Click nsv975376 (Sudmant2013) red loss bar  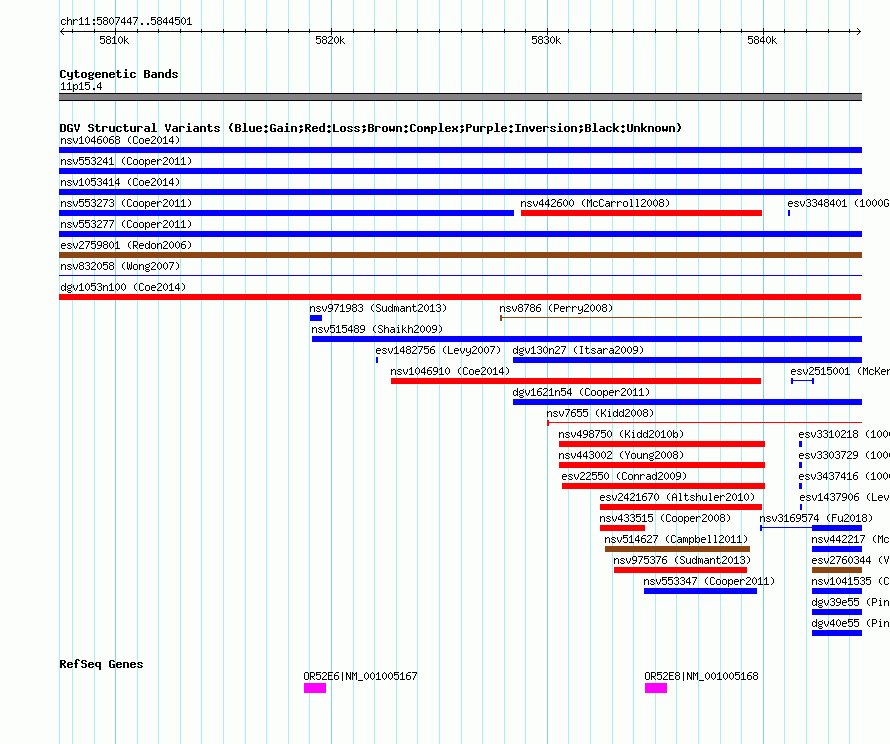(x=681, y=570)
